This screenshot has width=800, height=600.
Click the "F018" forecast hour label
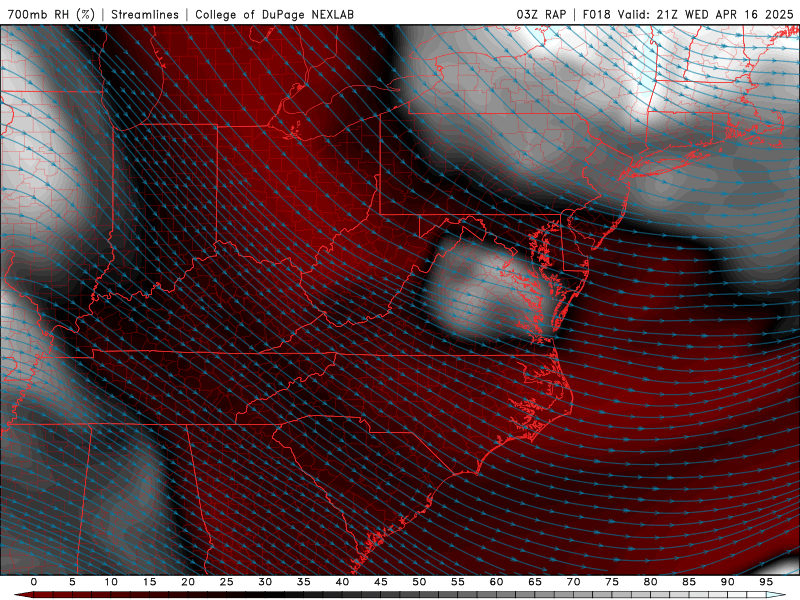[597, 14]
